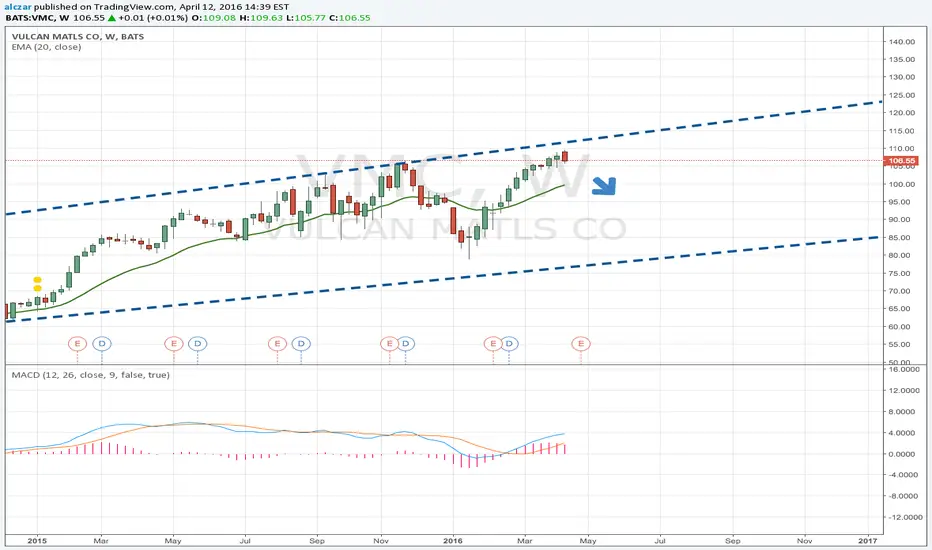Click the last MACD histogram bar
This screenshot has width=932, height=550.
[x=564, y=449]
